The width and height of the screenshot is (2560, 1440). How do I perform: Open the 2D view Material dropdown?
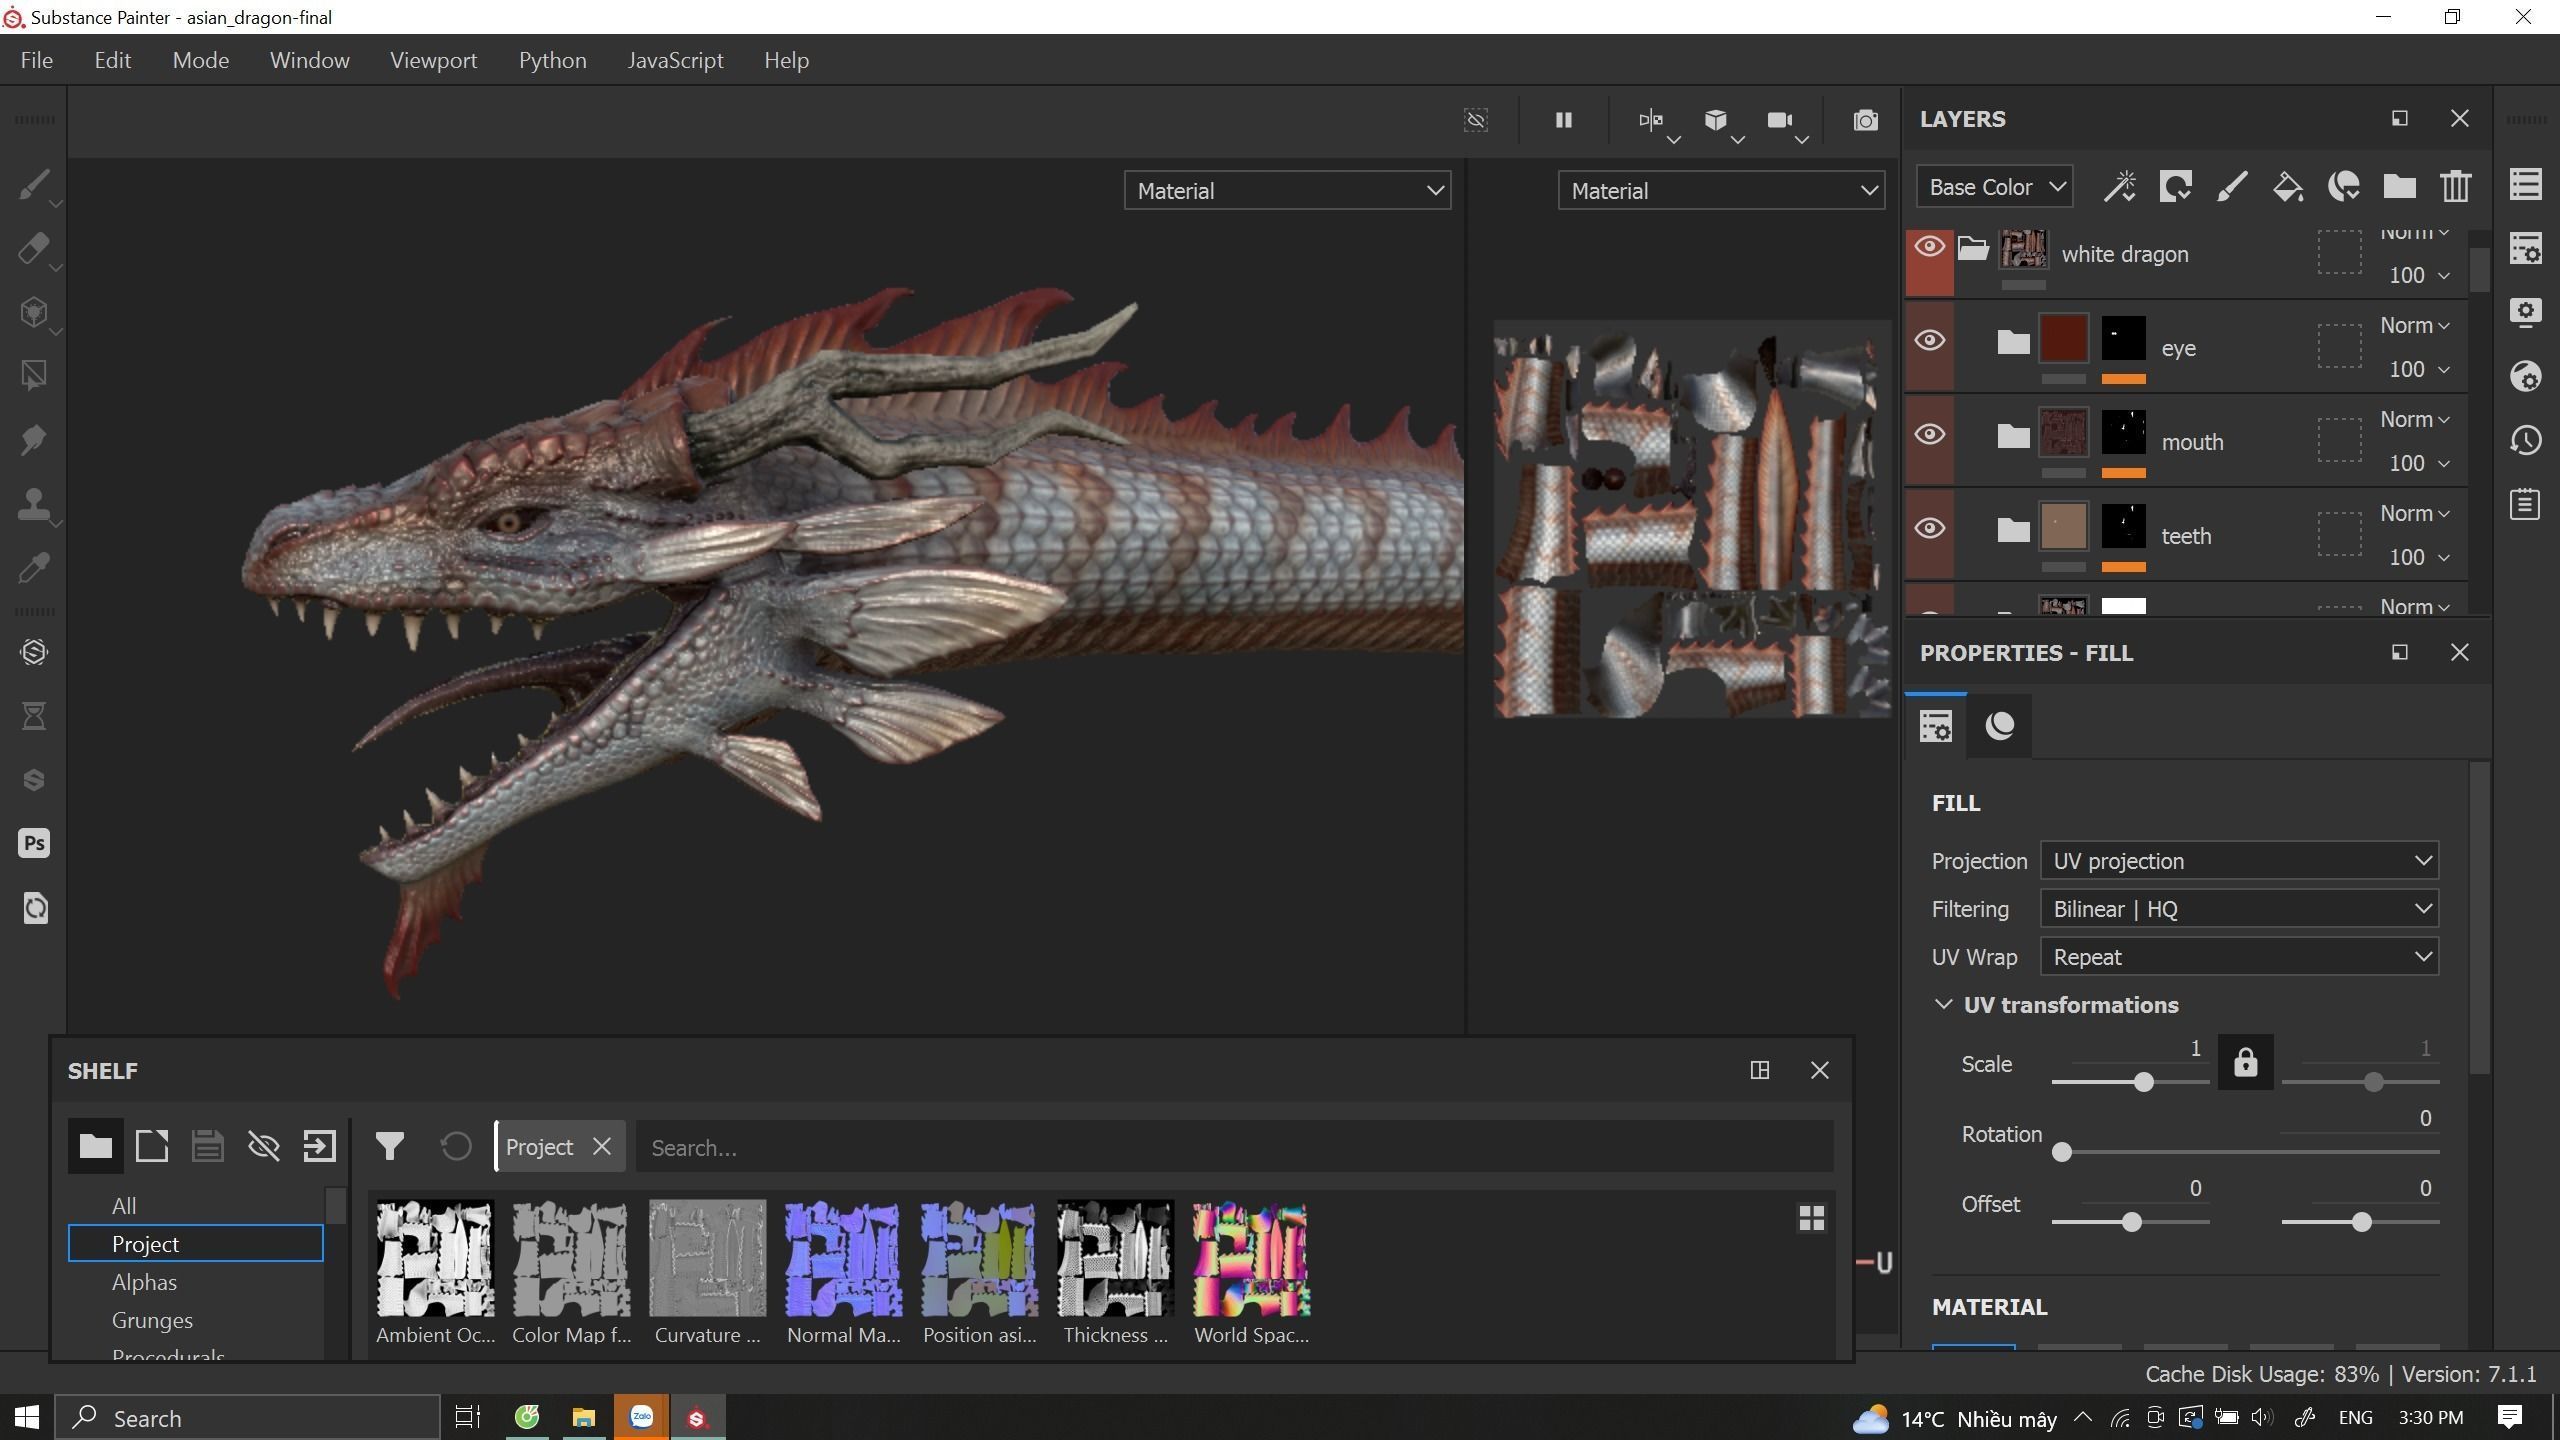[x=1721, y=190]
